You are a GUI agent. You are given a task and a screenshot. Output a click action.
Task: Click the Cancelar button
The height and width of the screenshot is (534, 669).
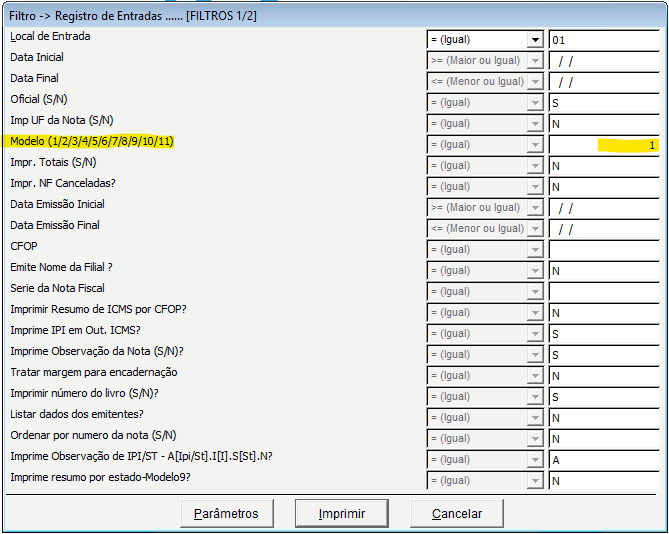[457, 514]
